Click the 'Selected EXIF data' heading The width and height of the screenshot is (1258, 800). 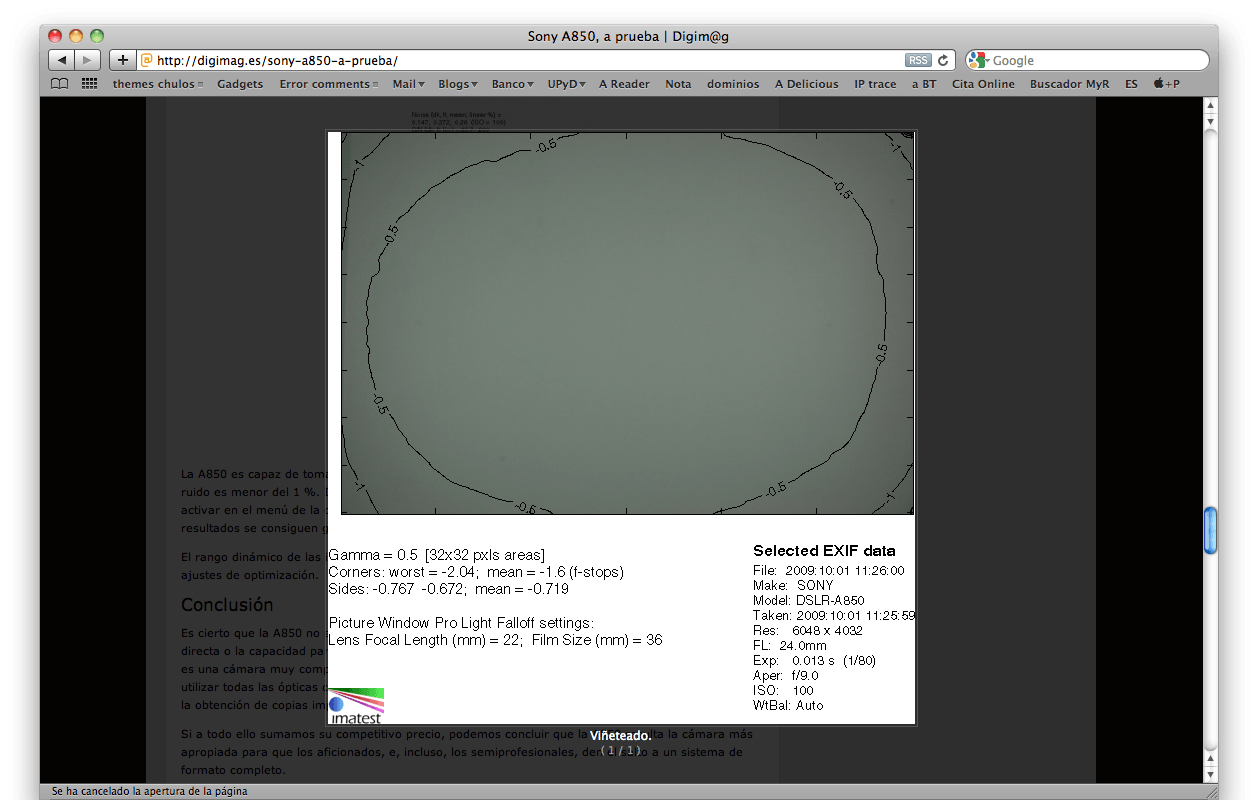click(824, 551)
